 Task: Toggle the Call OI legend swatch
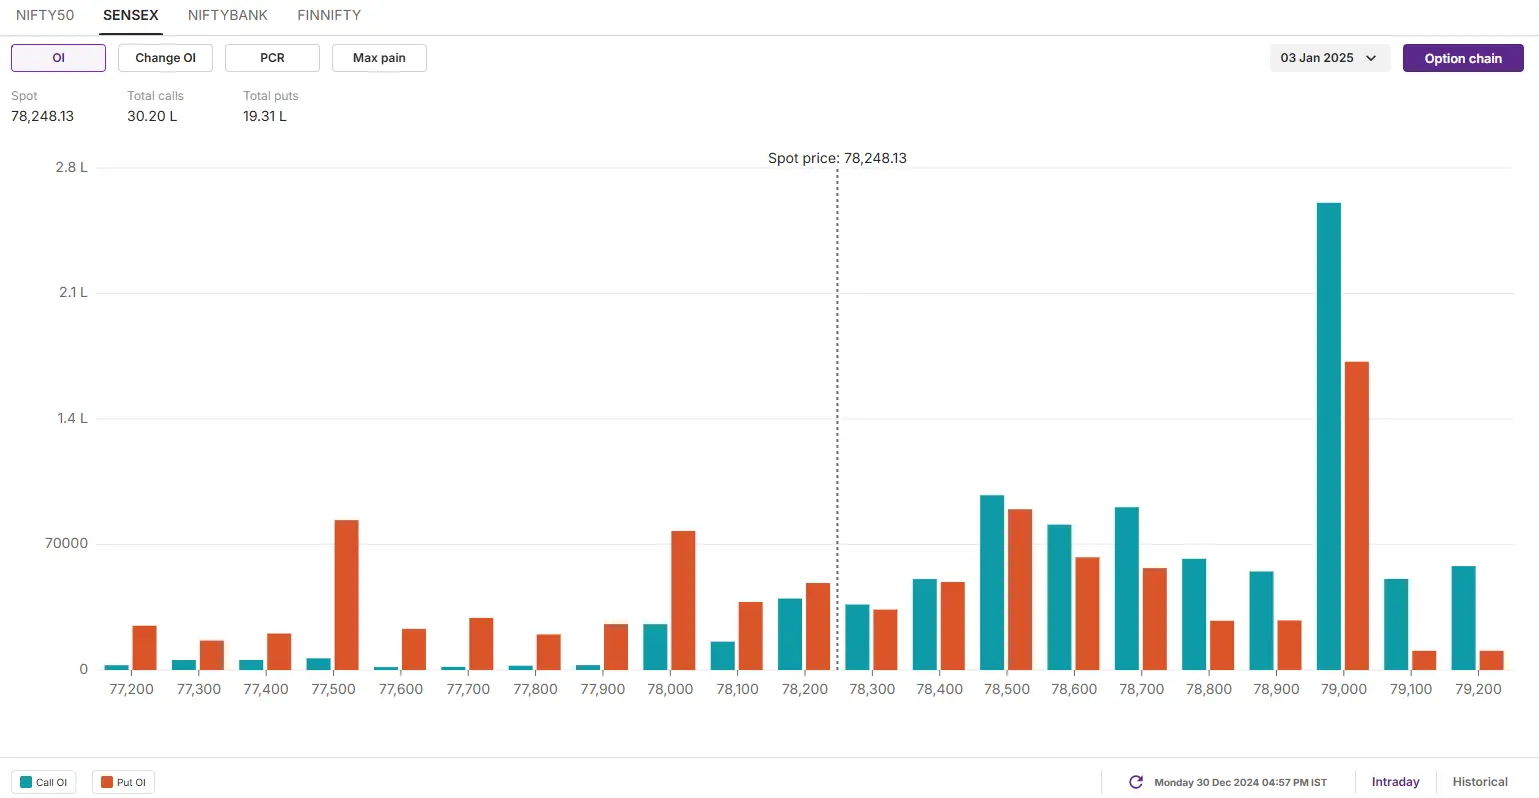pyautogui.click(x=26, y=782)
